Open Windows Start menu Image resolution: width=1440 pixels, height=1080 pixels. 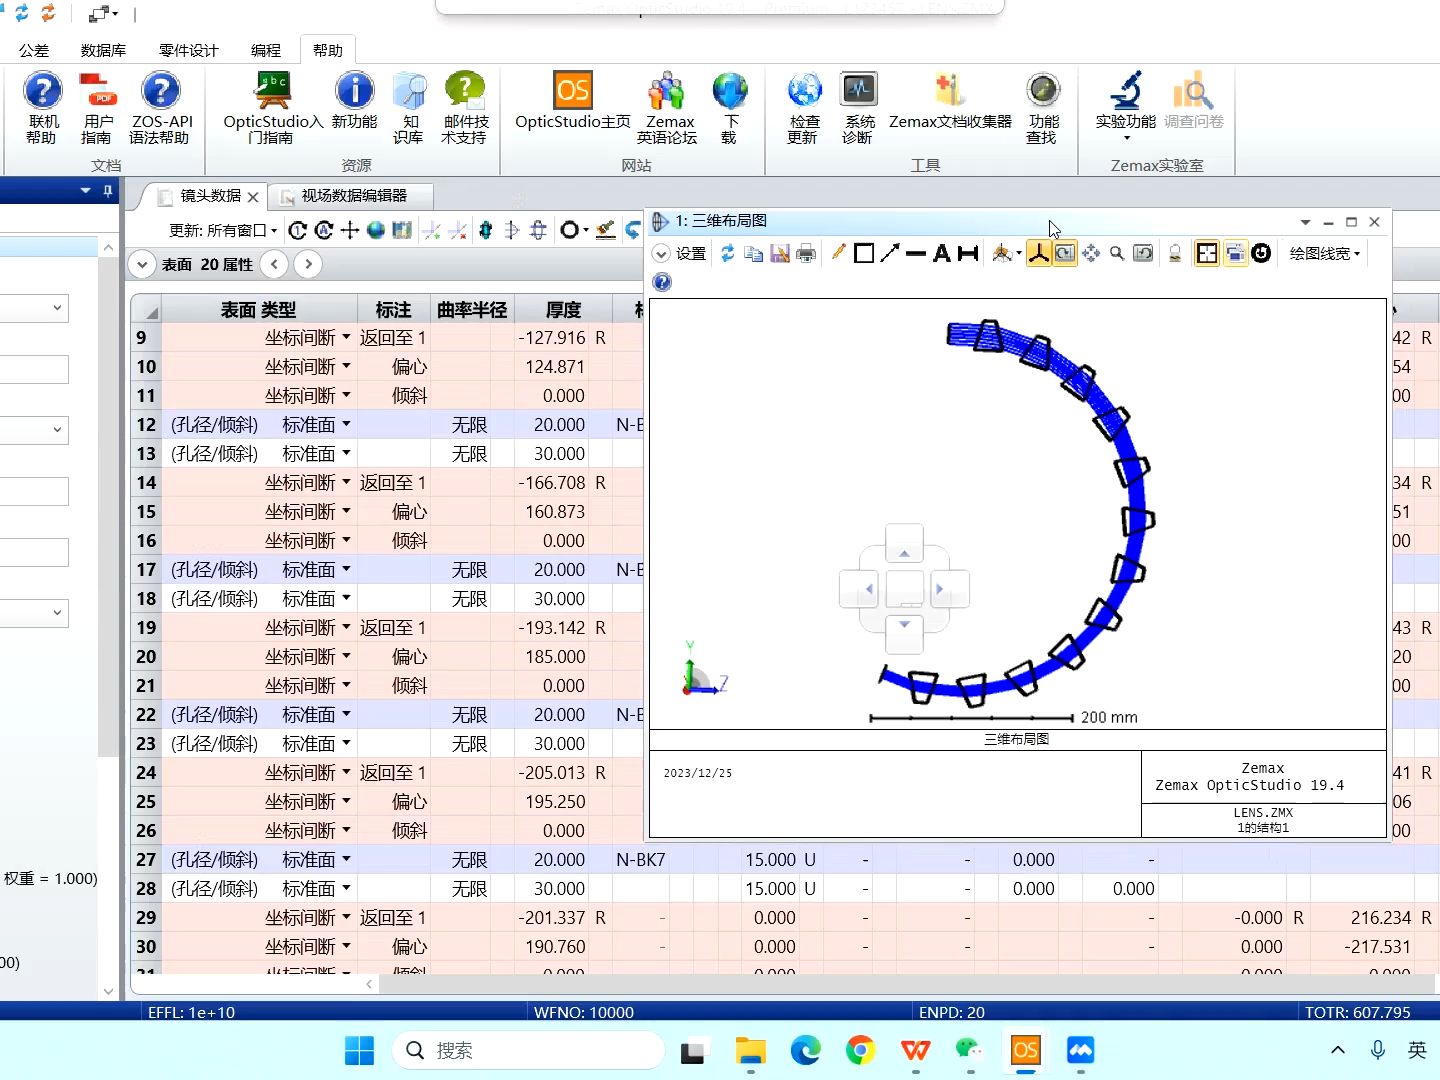pos(359,1050)
